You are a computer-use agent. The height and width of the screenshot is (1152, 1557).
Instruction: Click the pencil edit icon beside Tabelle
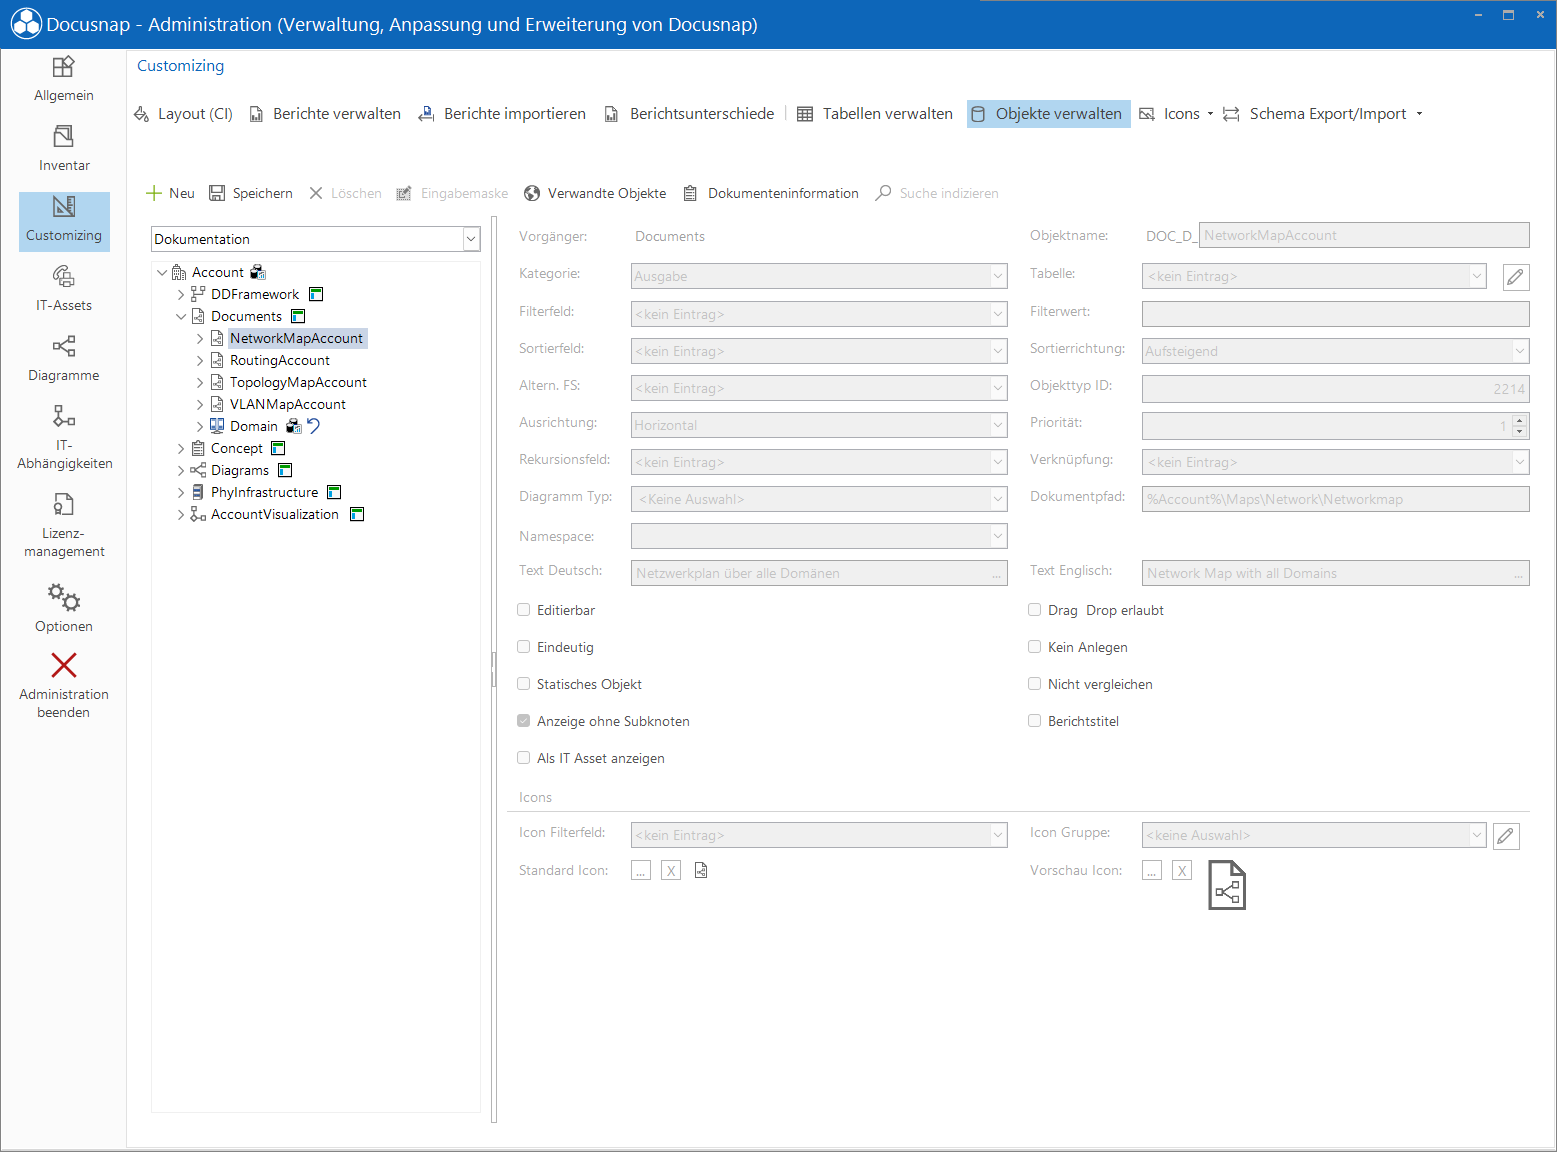coord(1516,277)
